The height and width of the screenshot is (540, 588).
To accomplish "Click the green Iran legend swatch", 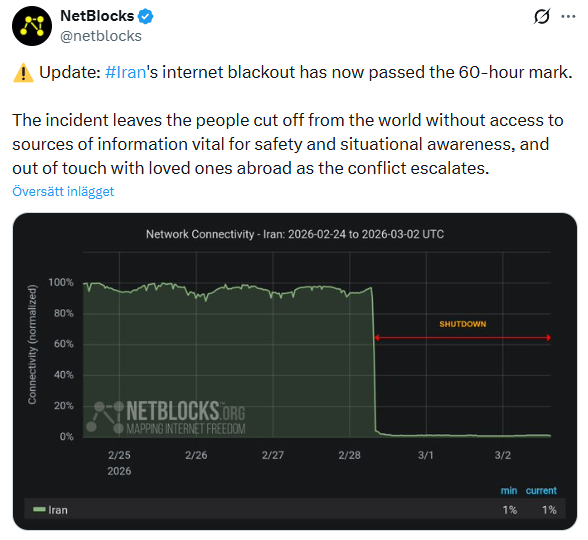I will click(39, 509).
